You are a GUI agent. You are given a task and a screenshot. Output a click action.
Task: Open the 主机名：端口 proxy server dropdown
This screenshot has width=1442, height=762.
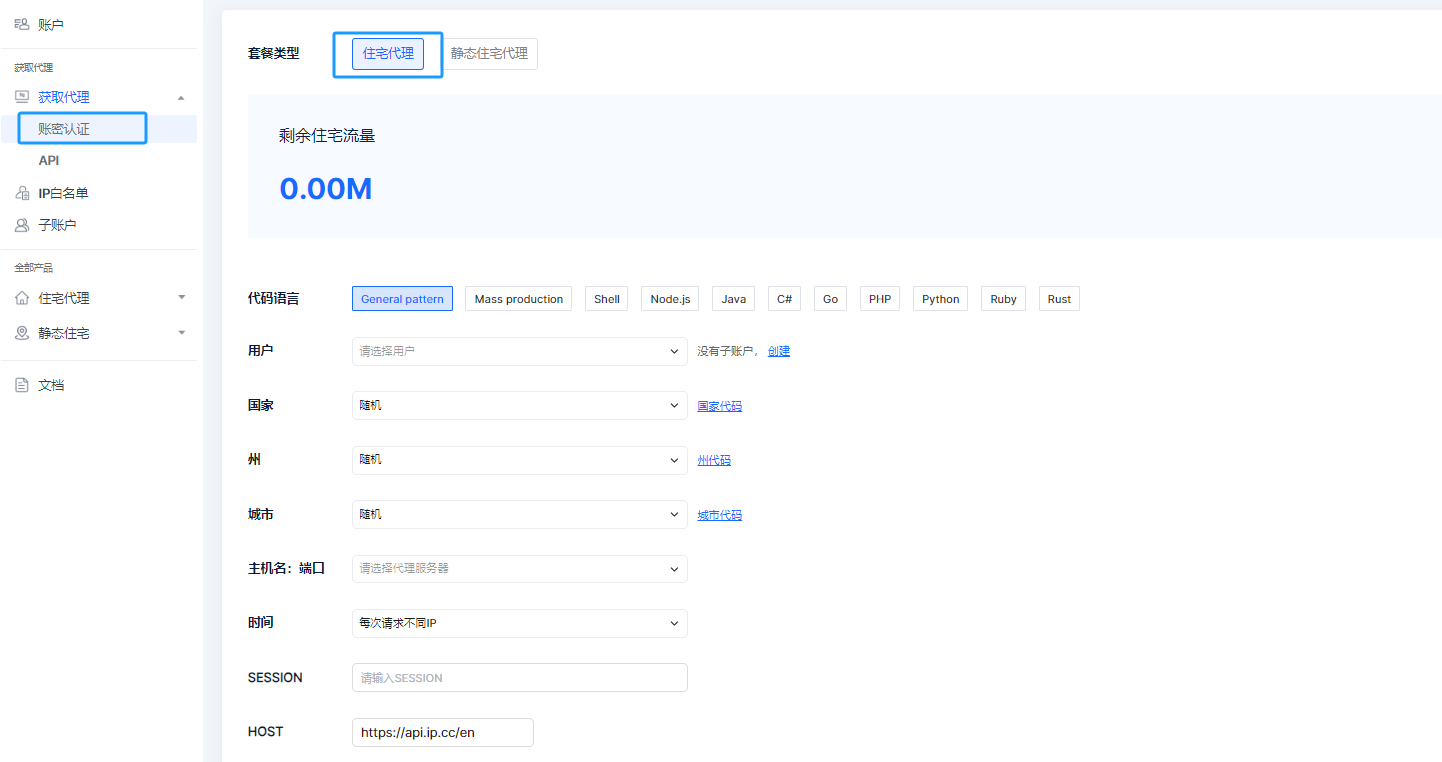(519, 569)
